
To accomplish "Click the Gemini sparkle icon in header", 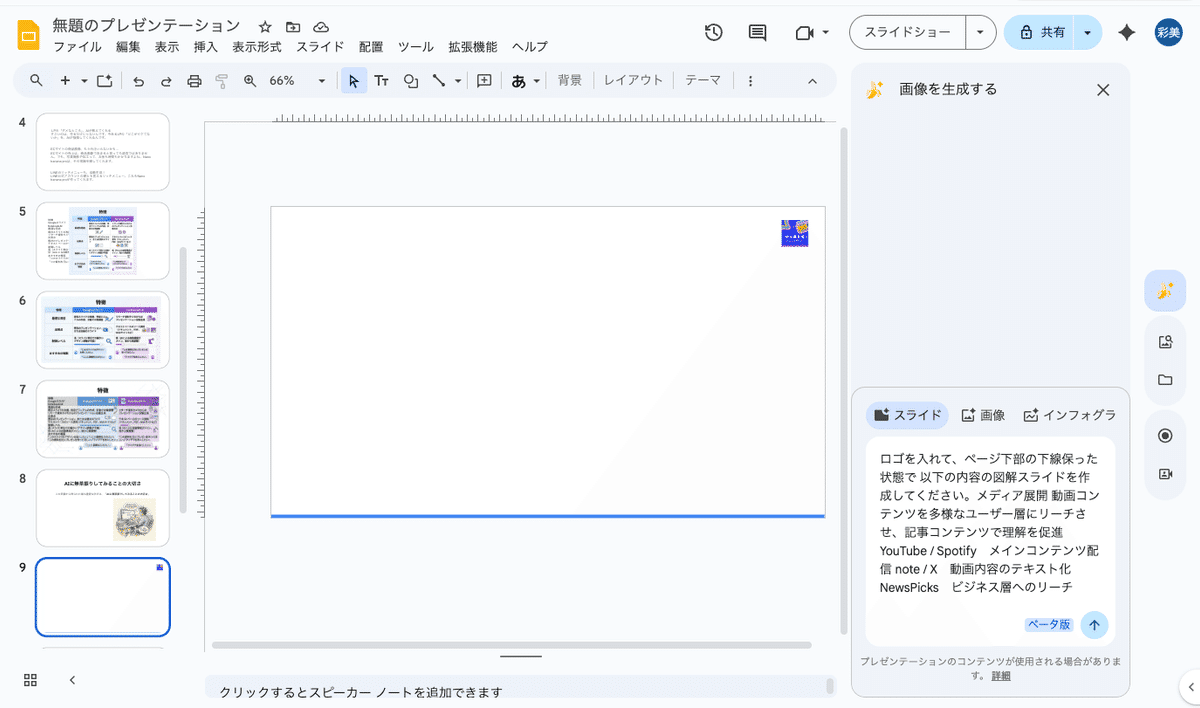I will click(x=1126, y=32).
